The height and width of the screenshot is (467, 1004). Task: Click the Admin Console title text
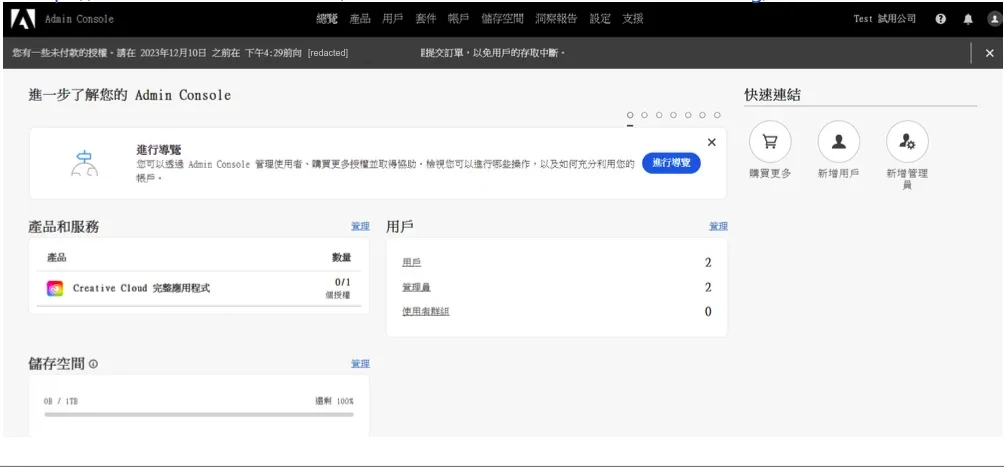coord(79,19)
